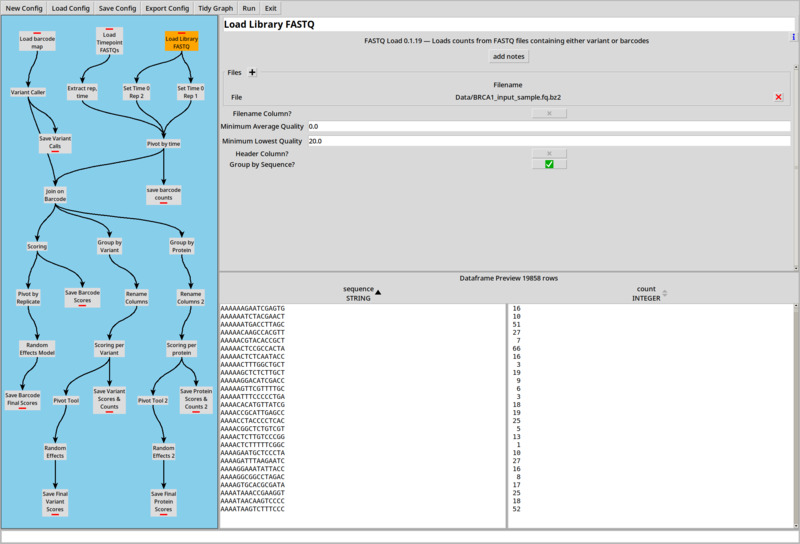Select the Random Effects node

click(55, 452)
